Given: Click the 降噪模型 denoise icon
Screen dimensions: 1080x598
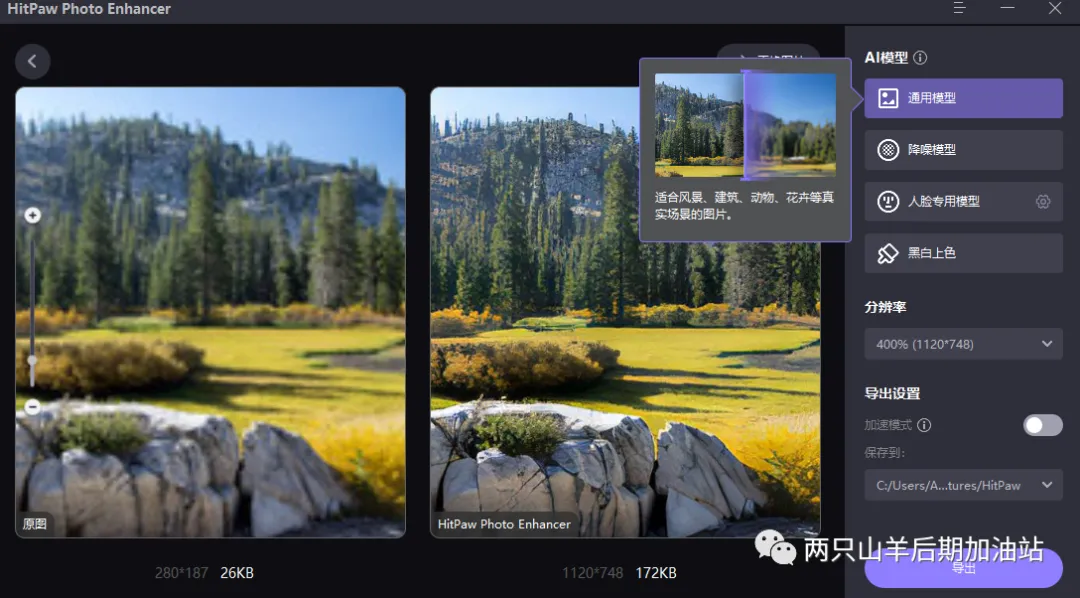Looking at the screenshot, I should click(x=888, y=150).
